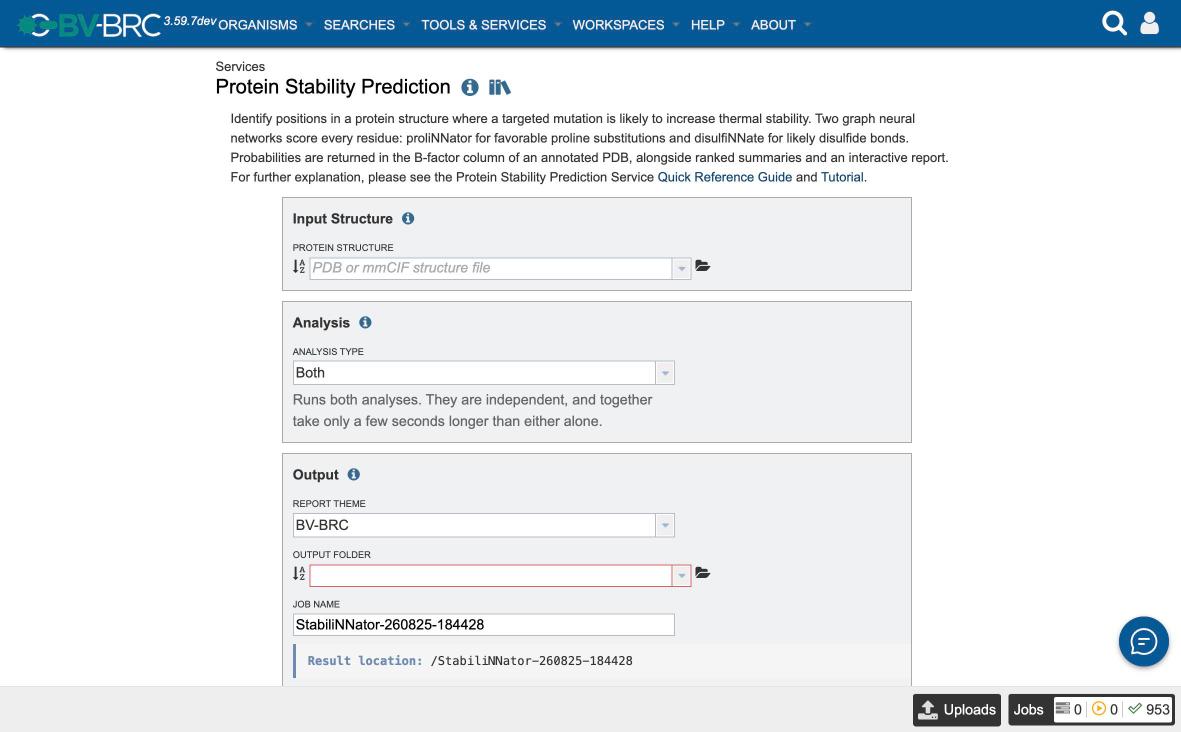Click the Report Theme field showing BV-BRC
This screenshot has width=1181, height=732.
click(x=474, y=525)
